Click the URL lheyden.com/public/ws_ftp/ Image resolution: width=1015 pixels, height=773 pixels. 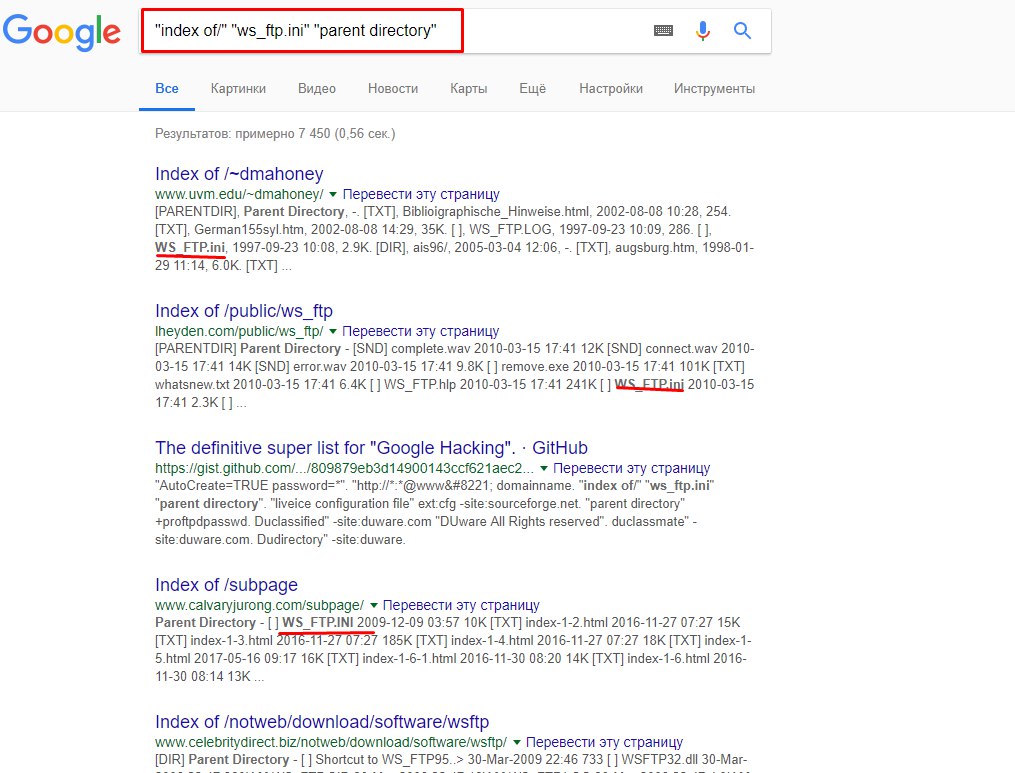[239, 331]
